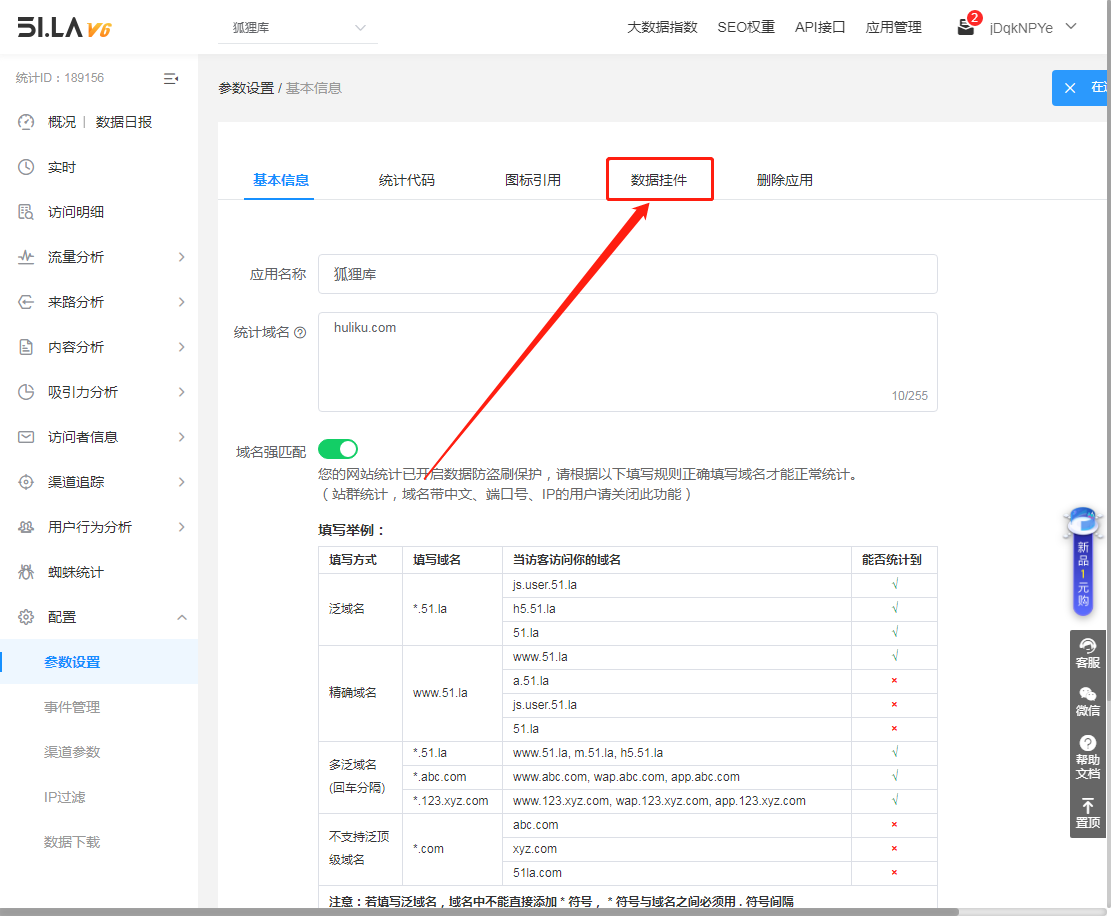Open 实时 real-time view in sidebar

61,167
